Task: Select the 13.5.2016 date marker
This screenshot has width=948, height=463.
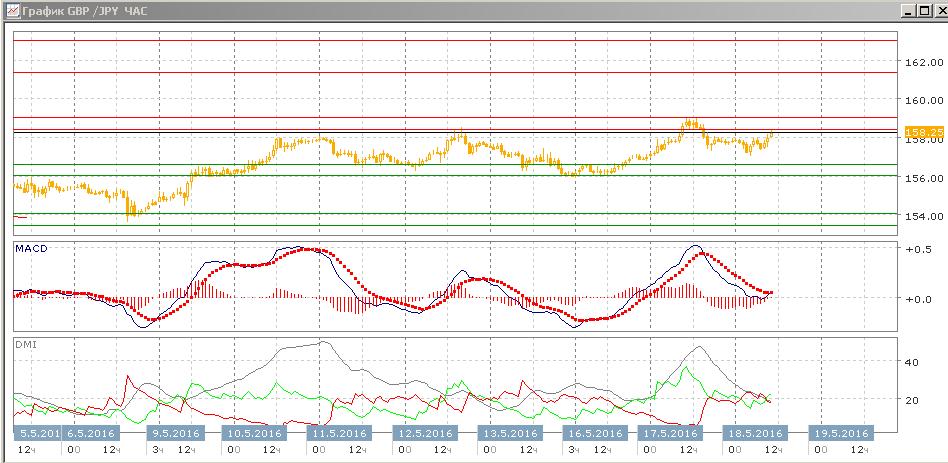Action: coord(508,433)
